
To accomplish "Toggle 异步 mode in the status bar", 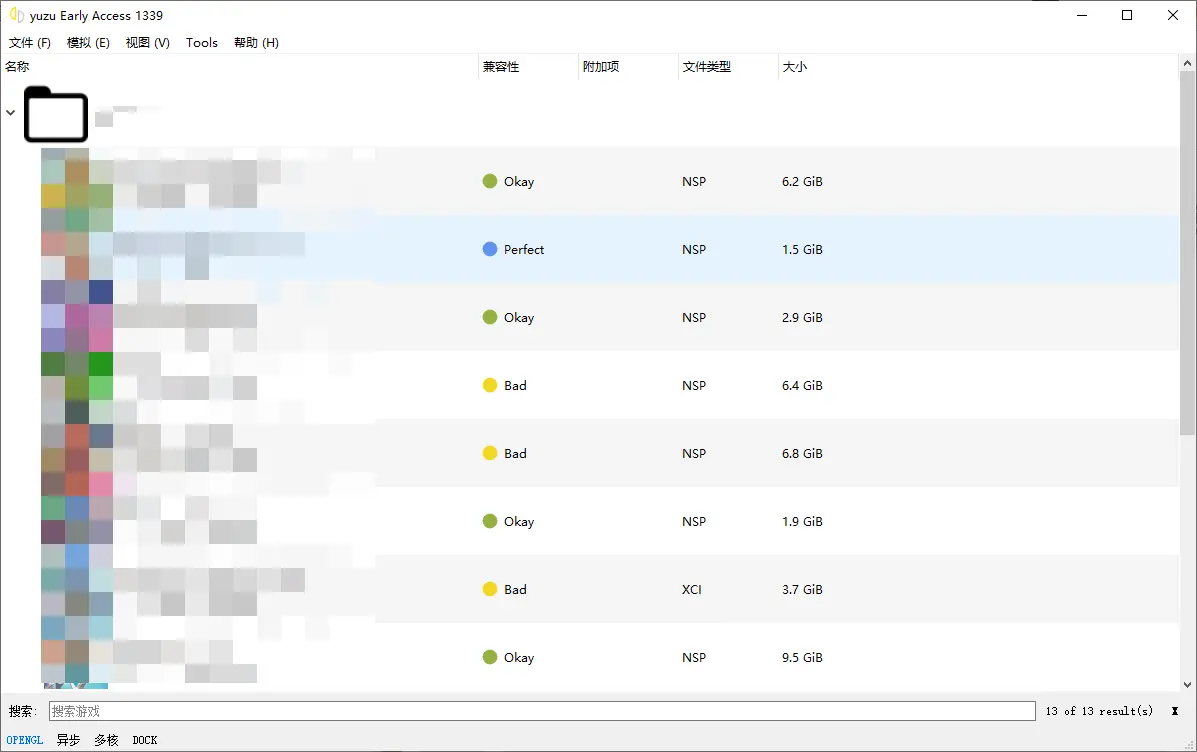I will click(x=68, y=740).
